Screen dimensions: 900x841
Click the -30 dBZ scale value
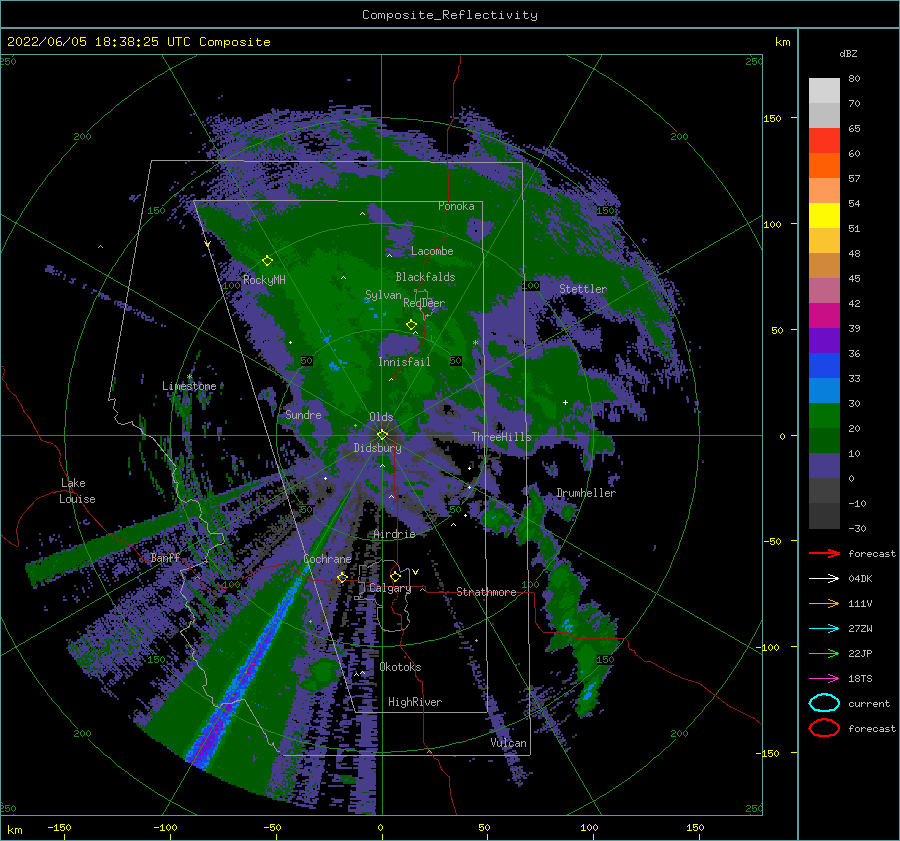pyautogui.click(x=857, y=528)
